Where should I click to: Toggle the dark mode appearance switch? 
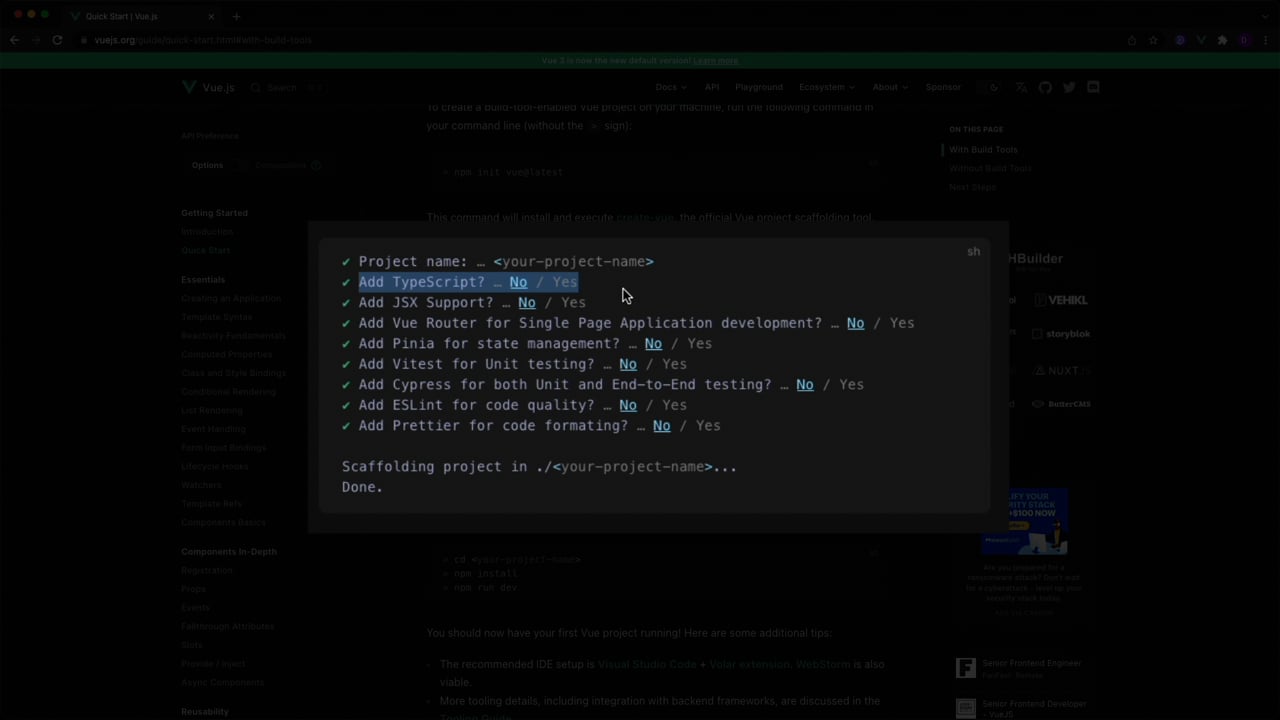(x=987, y=87)
